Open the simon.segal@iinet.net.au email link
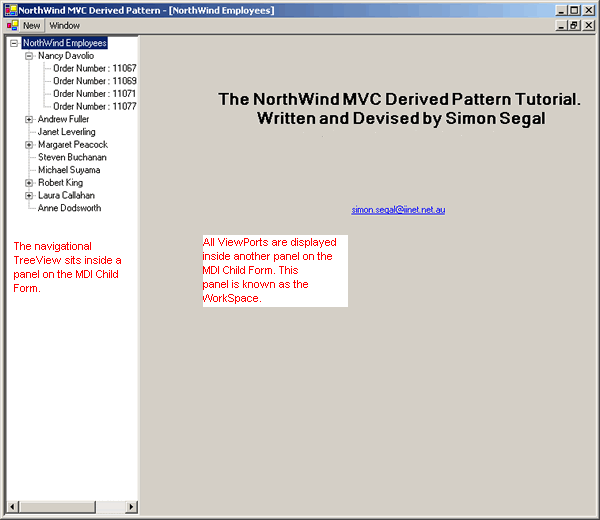The image size is (600, 520). [x=398, y=210]
